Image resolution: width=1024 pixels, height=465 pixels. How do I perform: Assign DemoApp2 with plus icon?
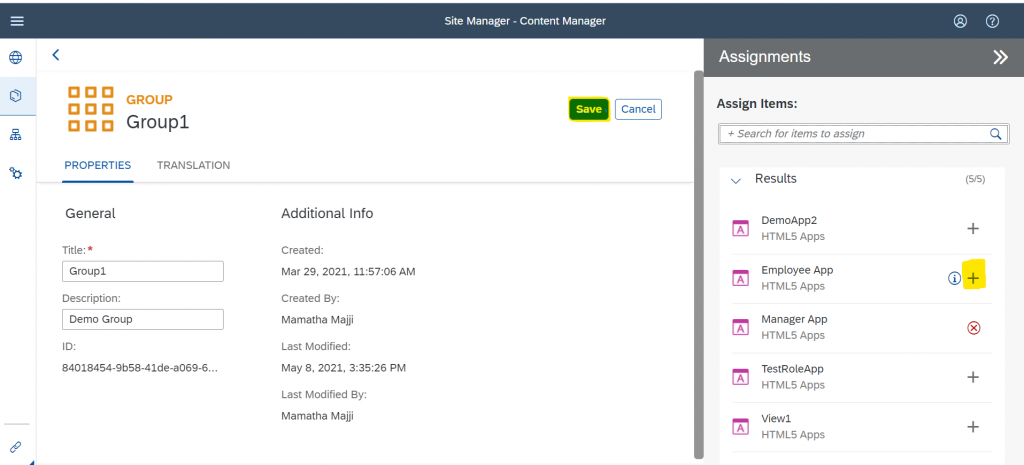pyautogui.click(x=972, y=229)
